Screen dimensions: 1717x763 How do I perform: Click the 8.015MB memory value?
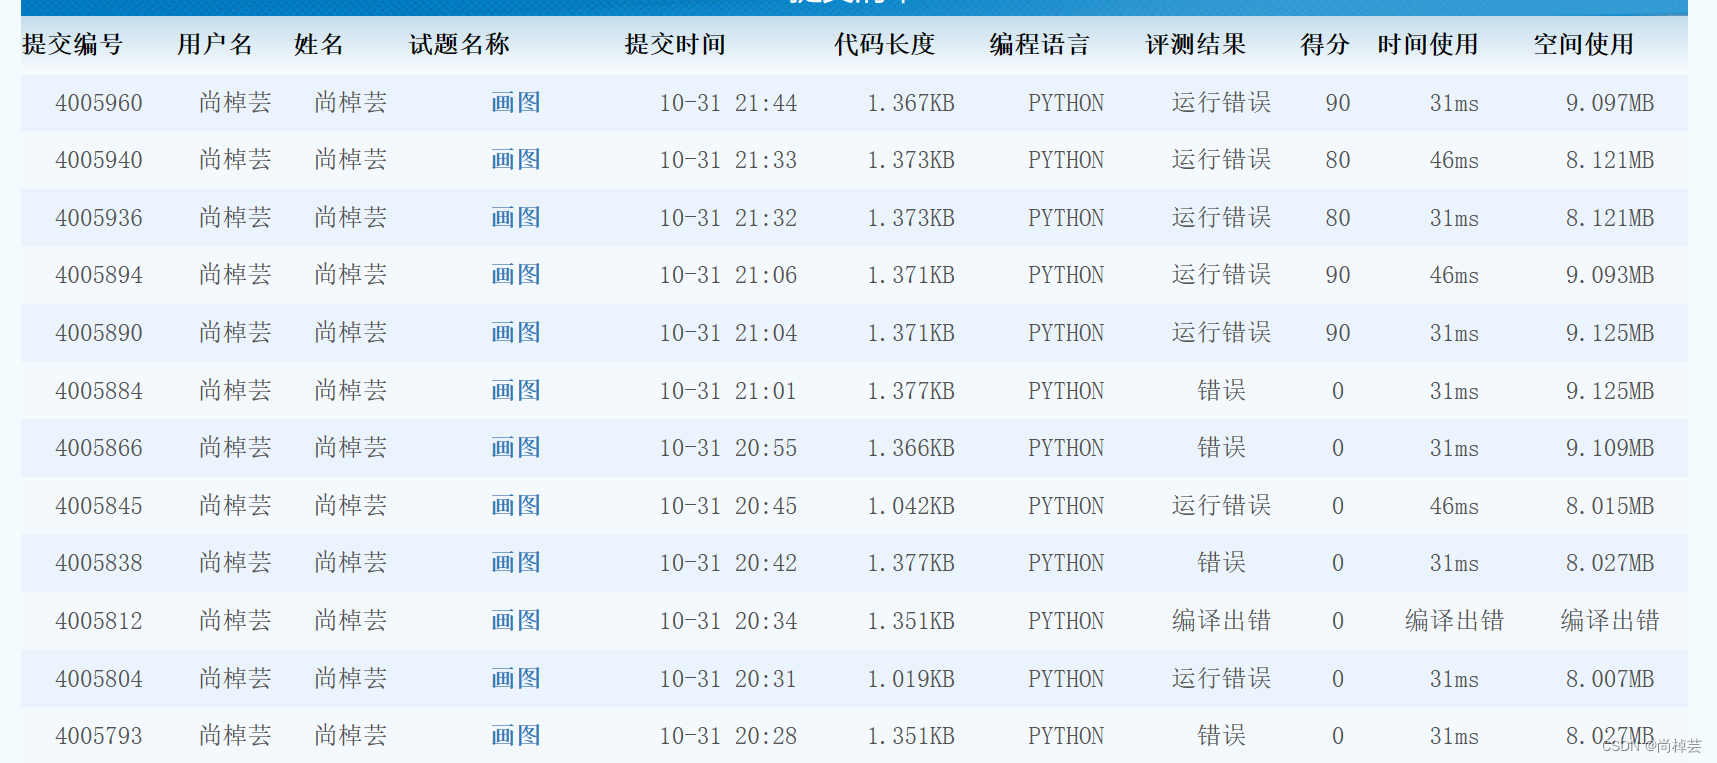1610,506
